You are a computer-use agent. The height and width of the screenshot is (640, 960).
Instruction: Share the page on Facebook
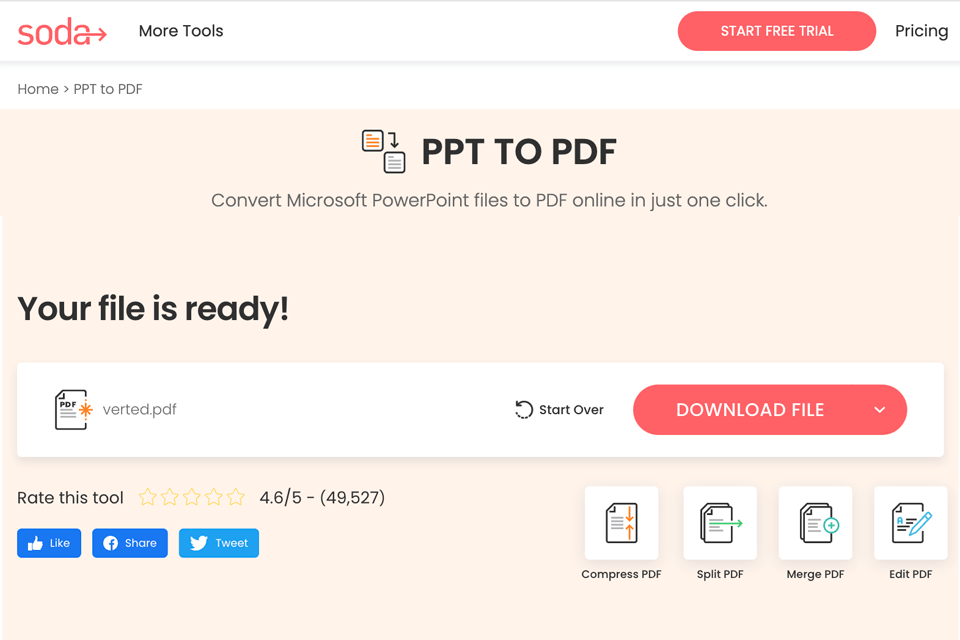coord(130,543)
